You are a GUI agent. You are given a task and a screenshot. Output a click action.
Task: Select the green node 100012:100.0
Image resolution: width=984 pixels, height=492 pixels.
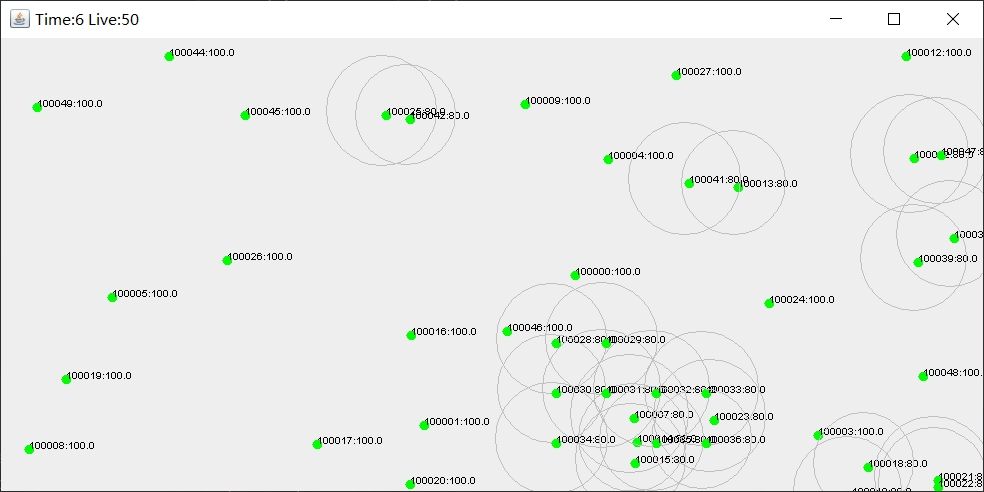coord(906,56)
